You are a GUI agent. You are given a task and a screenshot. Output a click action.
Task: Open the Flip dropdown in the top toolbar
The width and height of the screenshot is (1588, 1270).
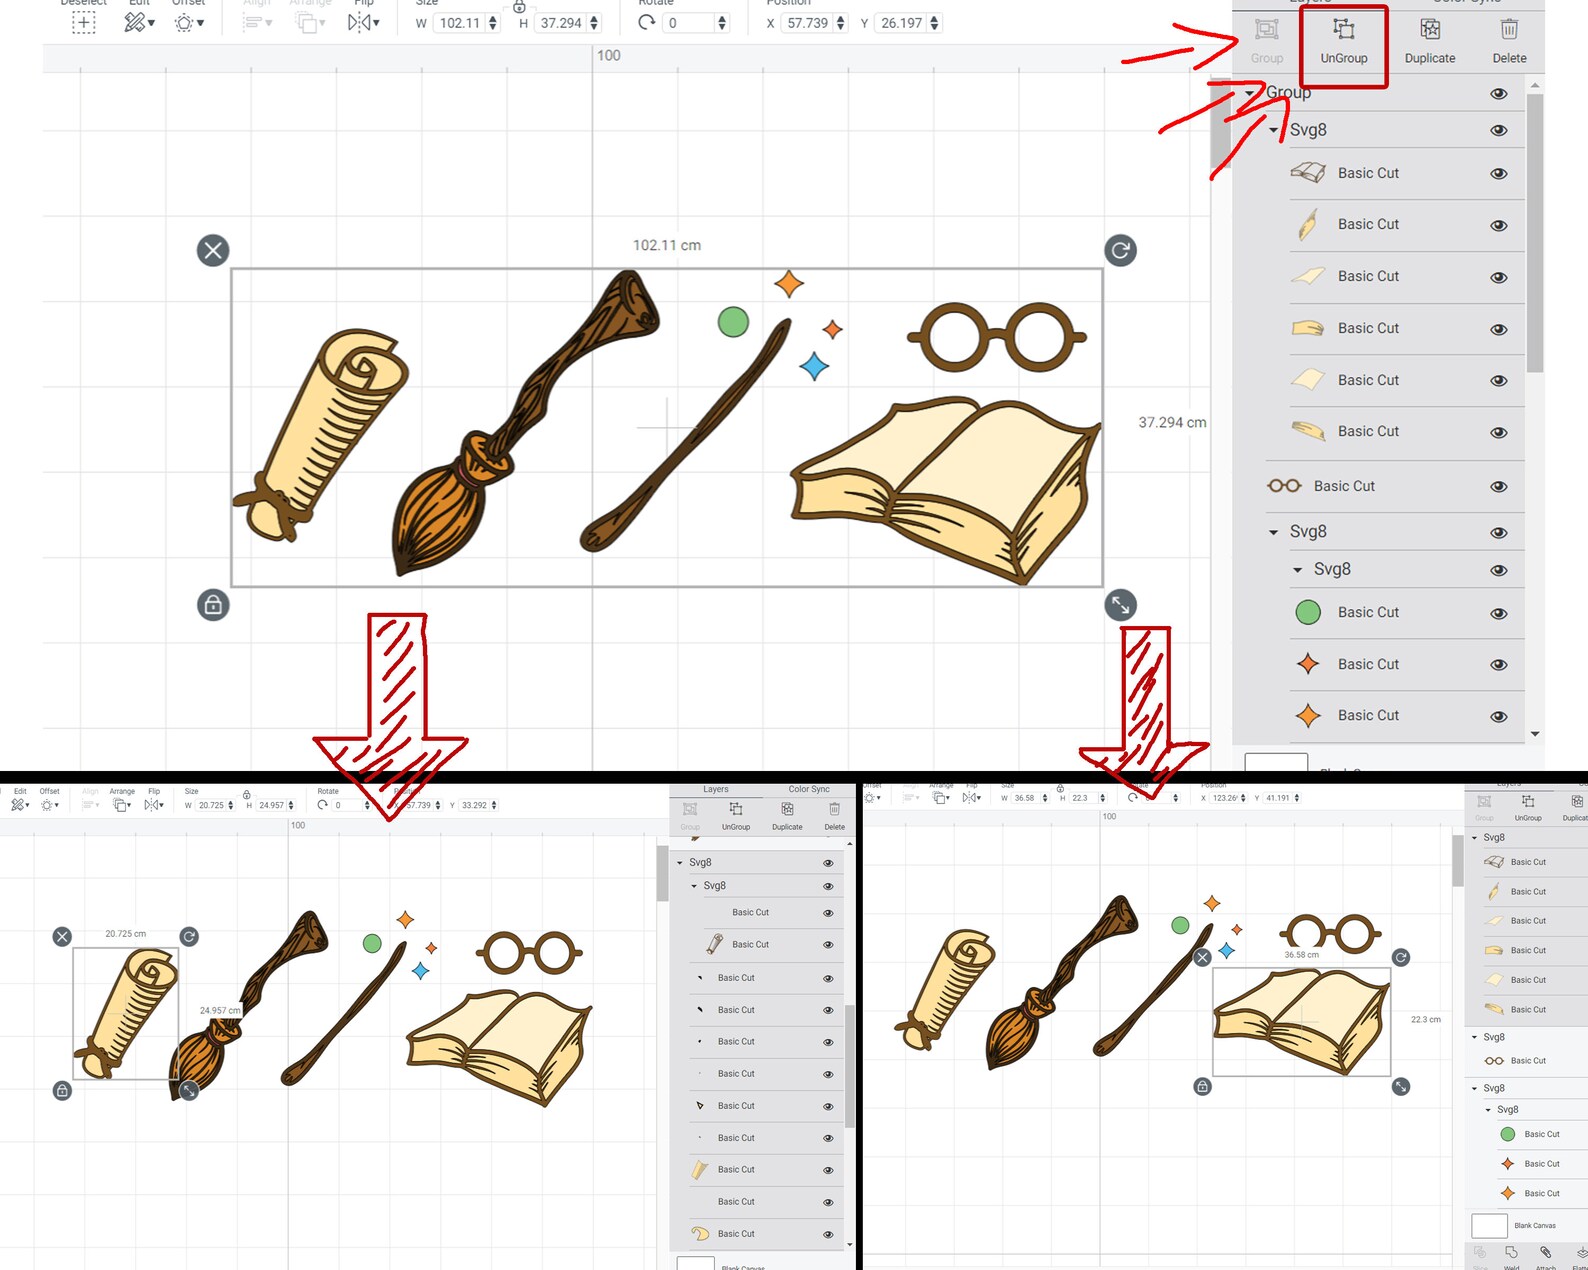click(363, 22)
